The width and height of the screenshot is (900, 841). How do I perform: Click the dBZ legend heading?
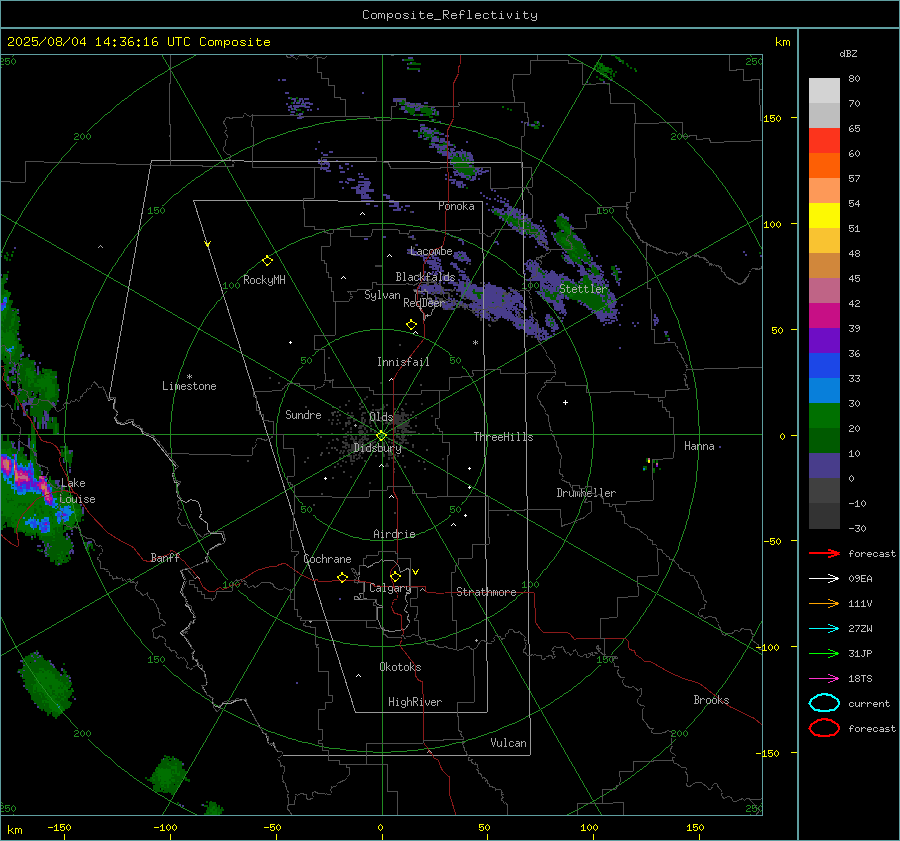click(x=848, y=53)
